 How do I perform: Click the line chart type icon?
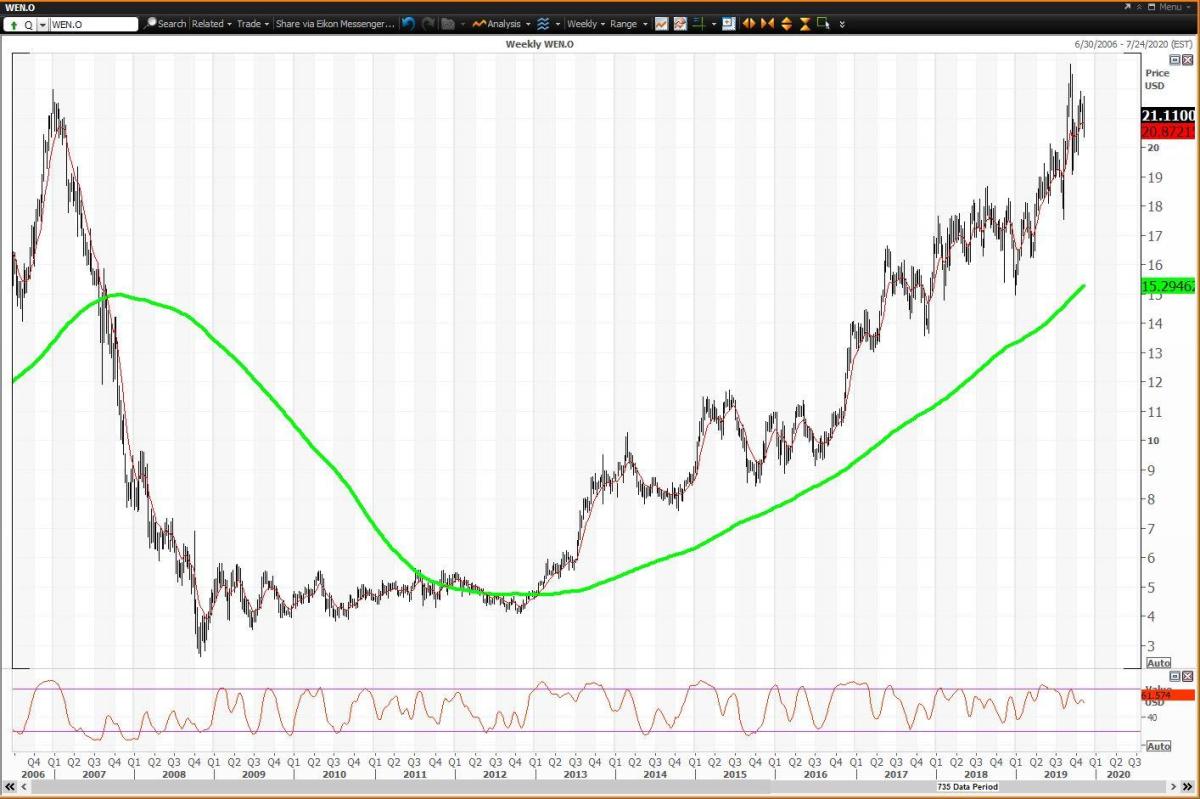pos(661,23)
